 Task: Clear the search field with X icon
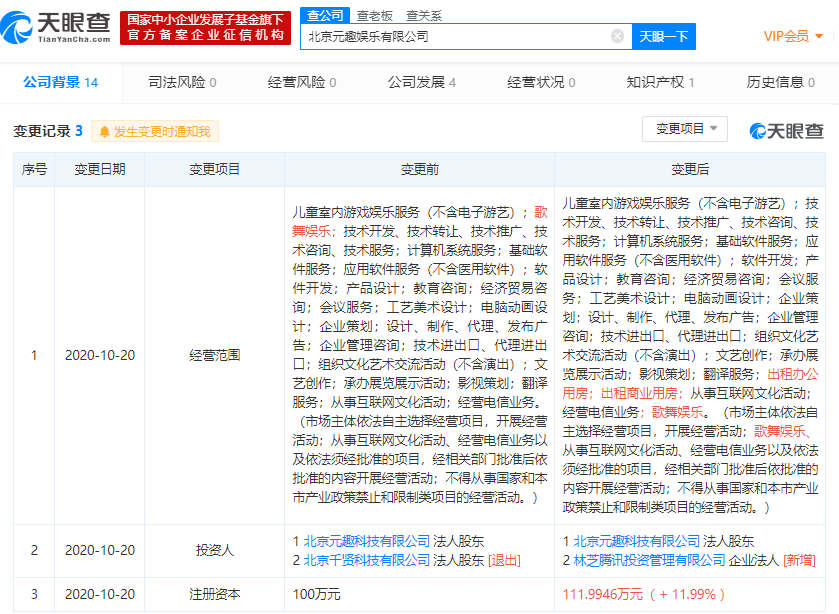click(617, 36)
